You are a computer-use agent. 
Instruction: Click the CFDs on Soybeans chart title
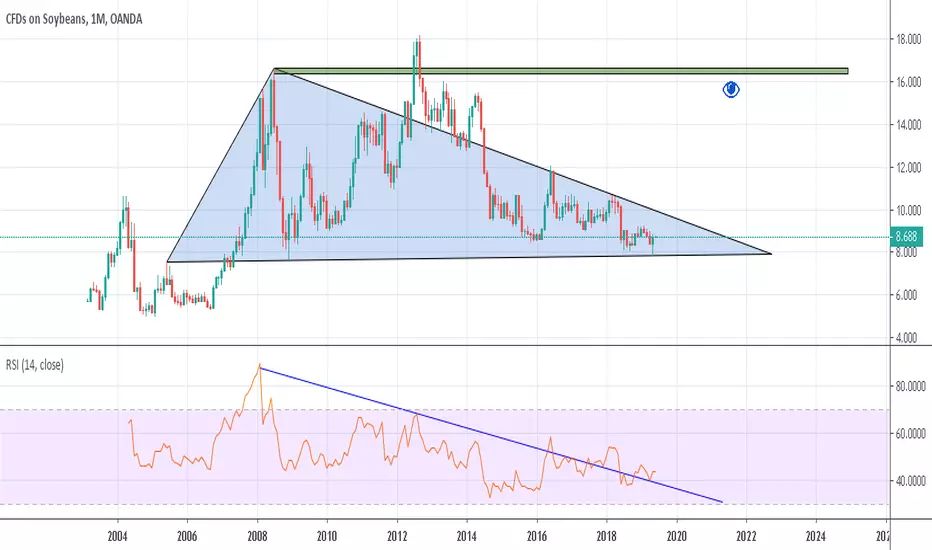point(74,19)
